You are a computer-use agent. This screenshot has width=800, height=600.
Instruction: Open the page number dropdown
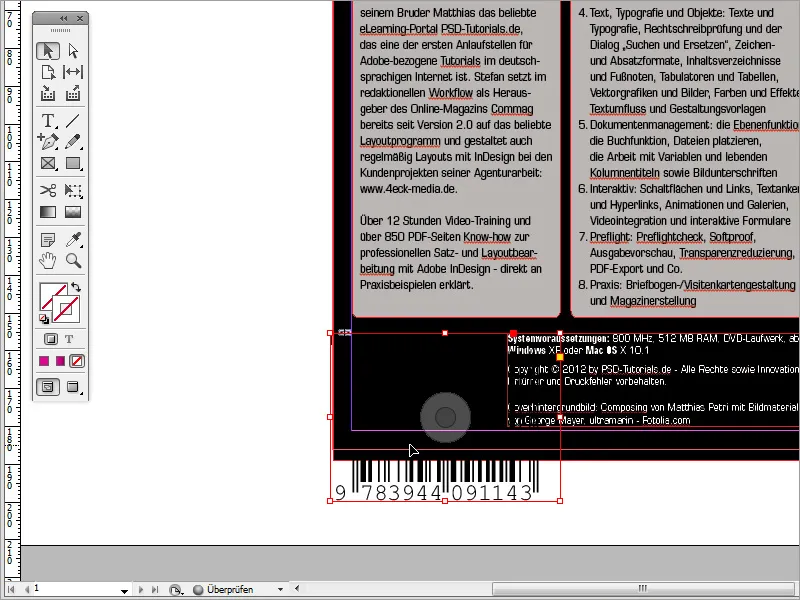coord(124,590)
